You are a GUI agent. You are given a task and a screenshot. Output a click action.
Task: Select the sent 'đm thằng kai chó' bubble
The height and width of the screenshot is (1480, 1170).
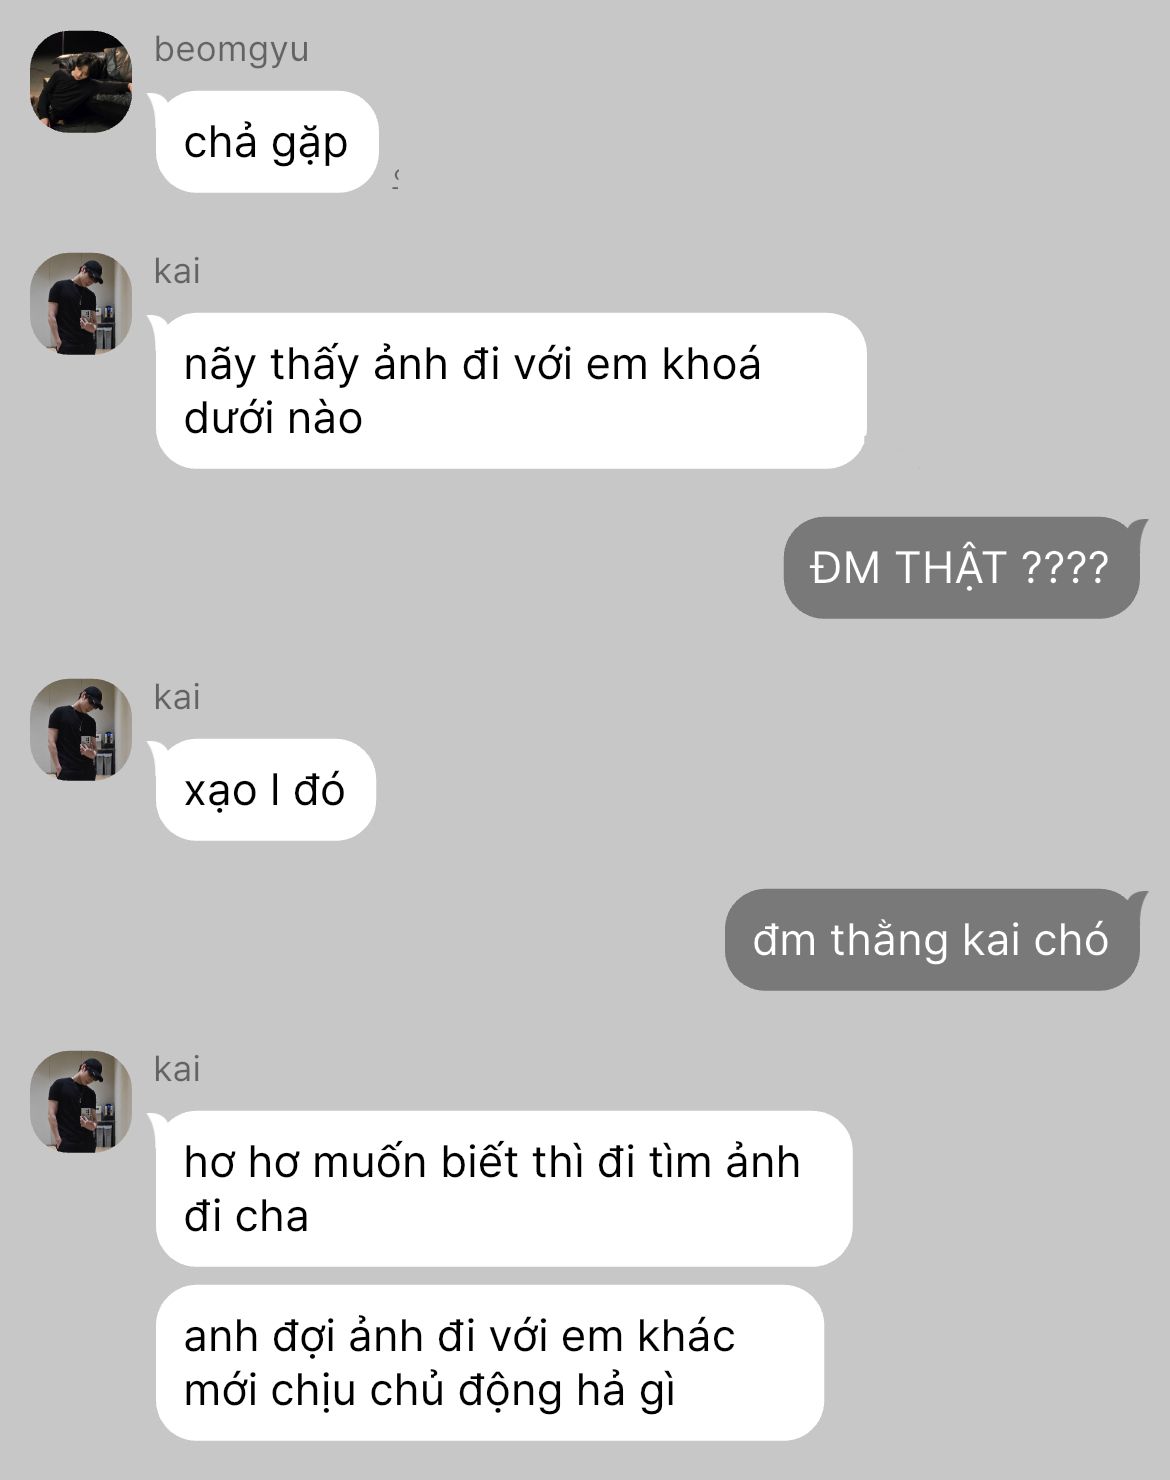pyautogui.click(x=932, y=940)
